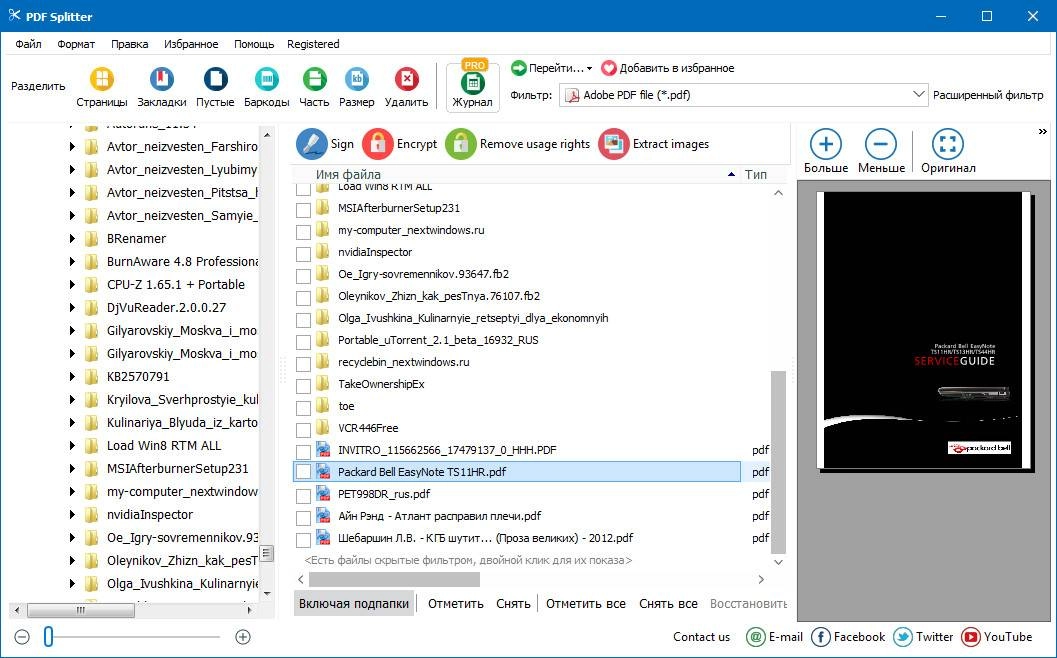The image size is (1057, 658).
Task: Check the TakeOwnershipEx folder box
Action: 303,384
